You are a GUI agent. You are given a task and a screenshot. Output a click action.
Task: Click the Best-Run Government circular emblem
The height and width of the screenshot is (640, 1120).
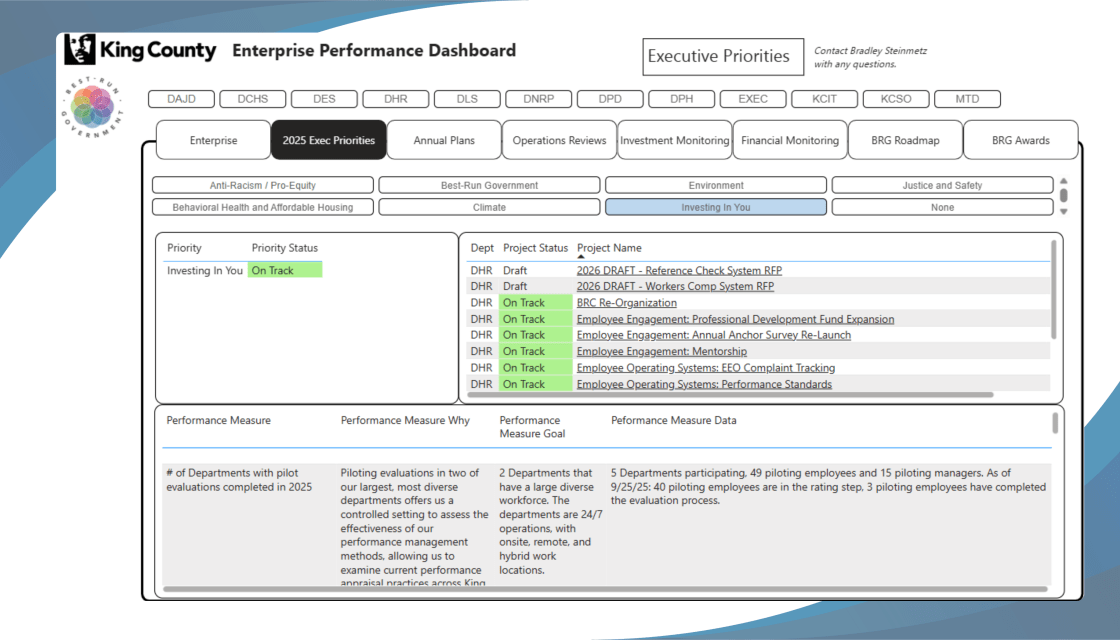tap(92, 107)
